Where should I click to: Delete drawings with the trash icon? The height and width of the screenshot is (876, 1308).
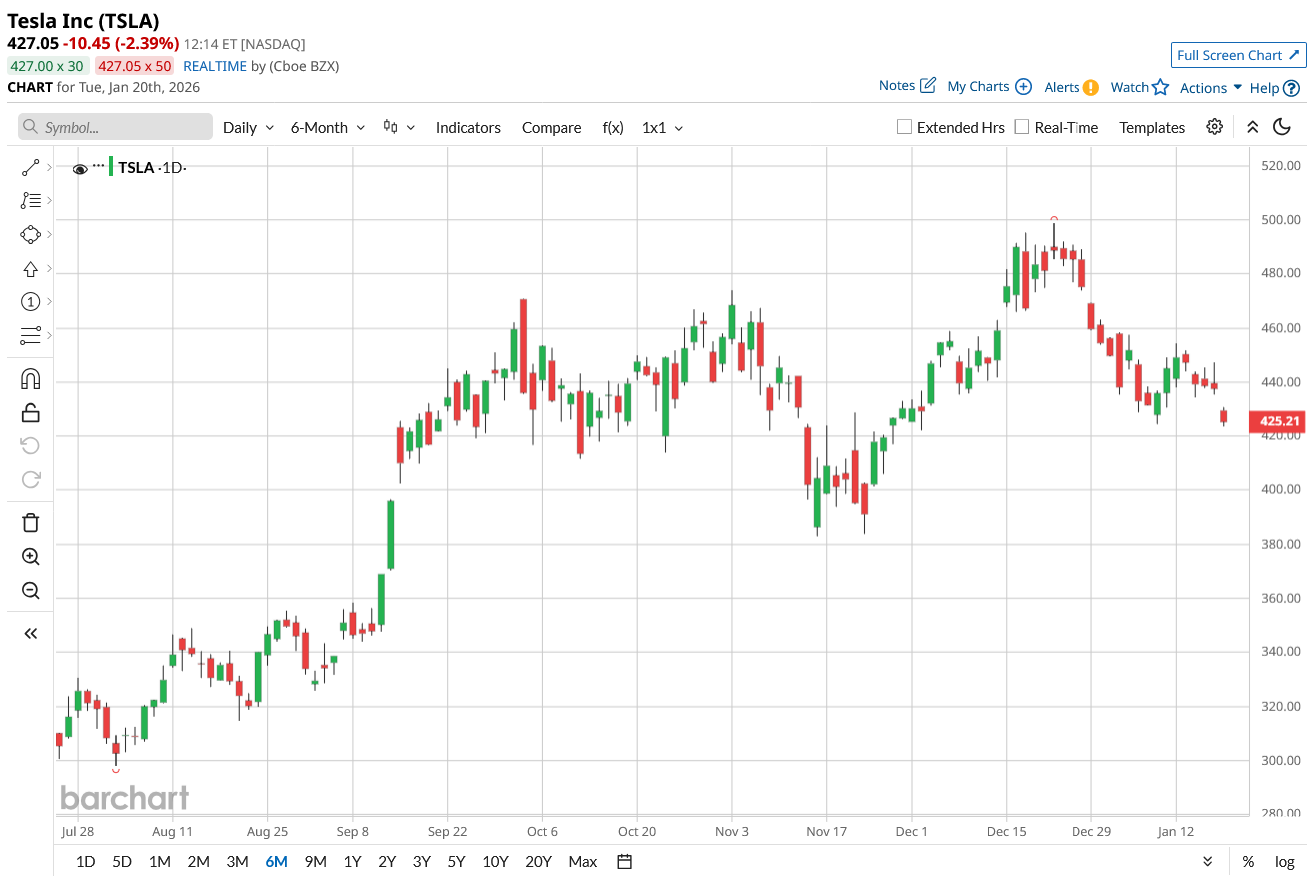point(30,522)
